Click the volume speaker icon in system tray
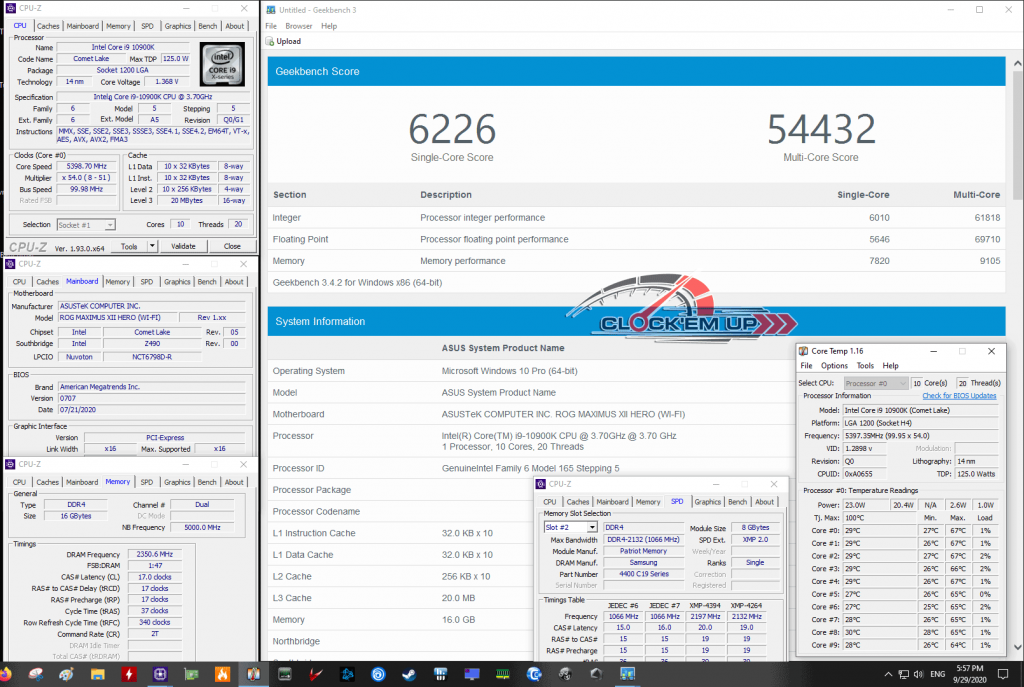 click(917, 675)
